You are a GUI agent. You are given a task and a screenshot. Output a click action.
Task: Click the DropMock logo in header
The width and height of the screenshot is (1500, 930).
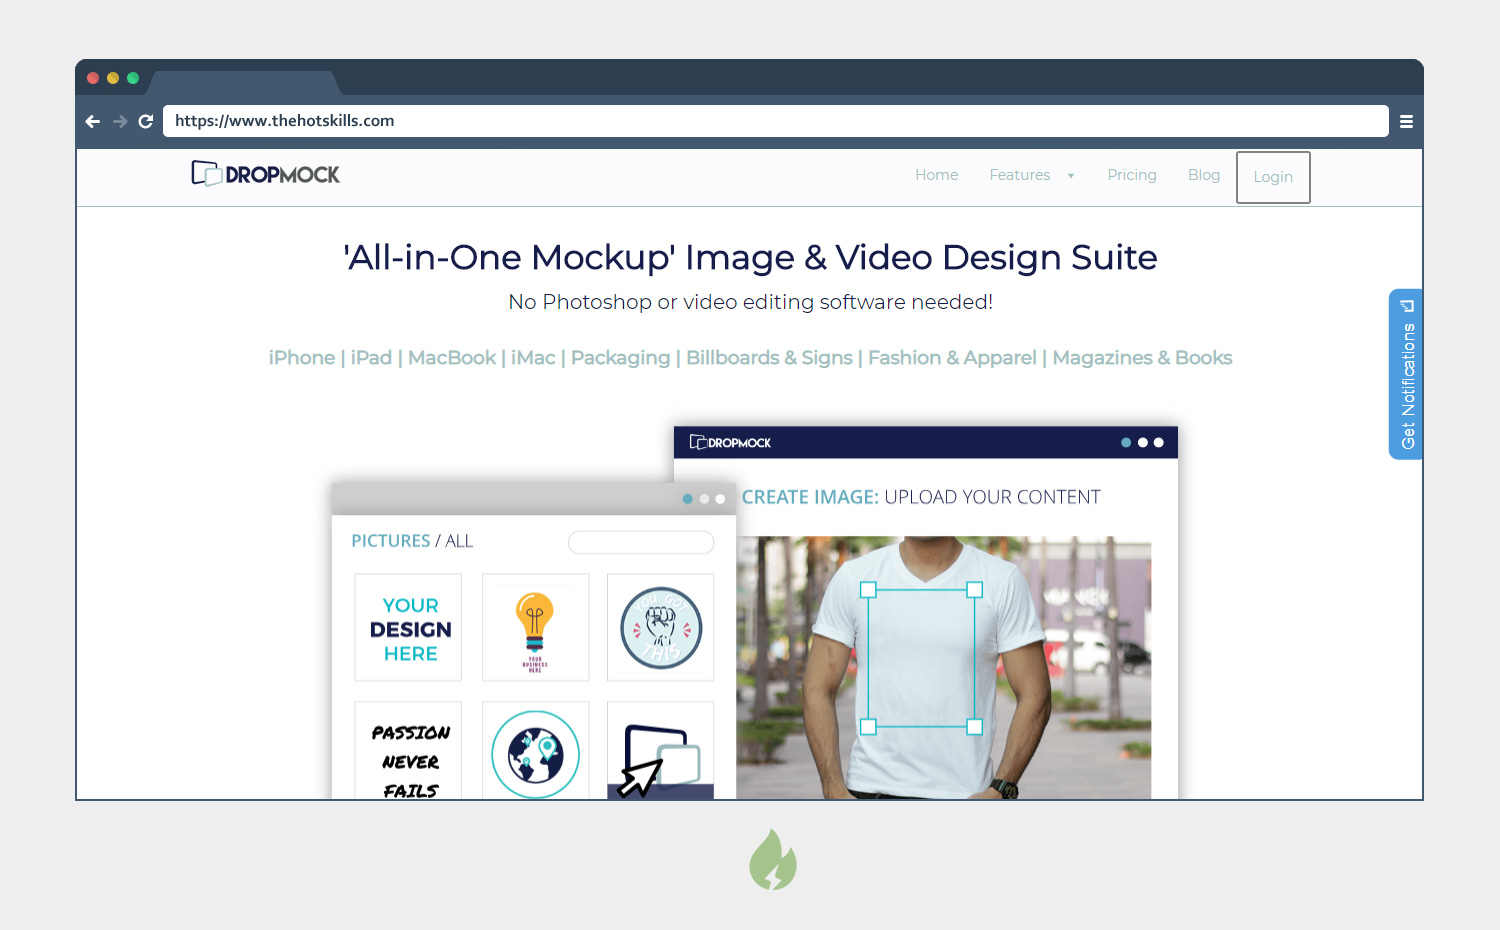coord(265,174)
